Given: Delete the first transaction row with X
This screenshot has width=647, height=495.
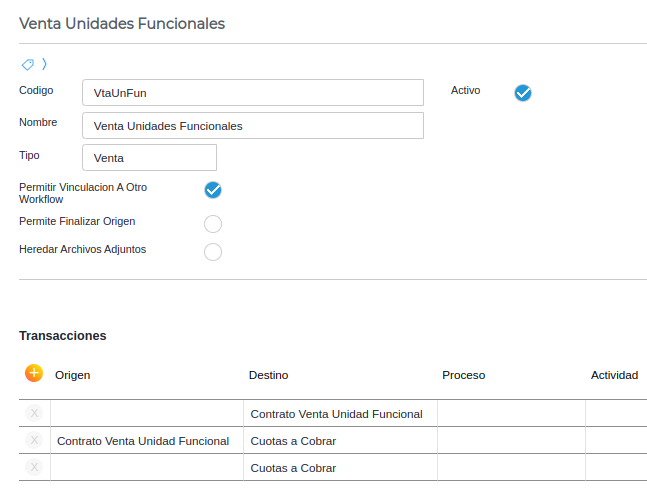Looking at the screenshot, I should tap(34, 413).
